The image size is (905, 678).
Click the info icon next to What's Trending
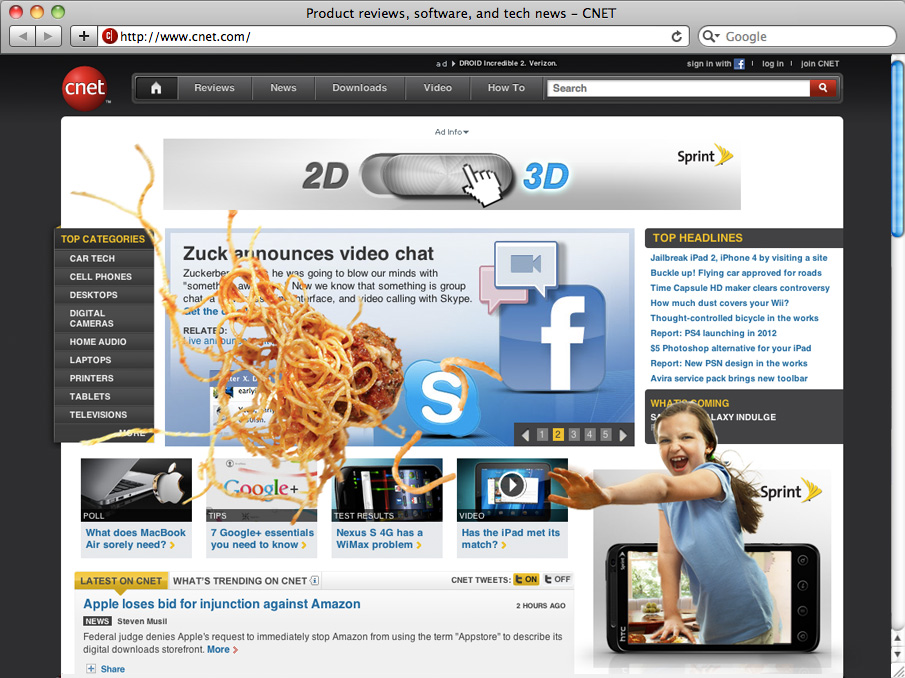coord(315,580)
